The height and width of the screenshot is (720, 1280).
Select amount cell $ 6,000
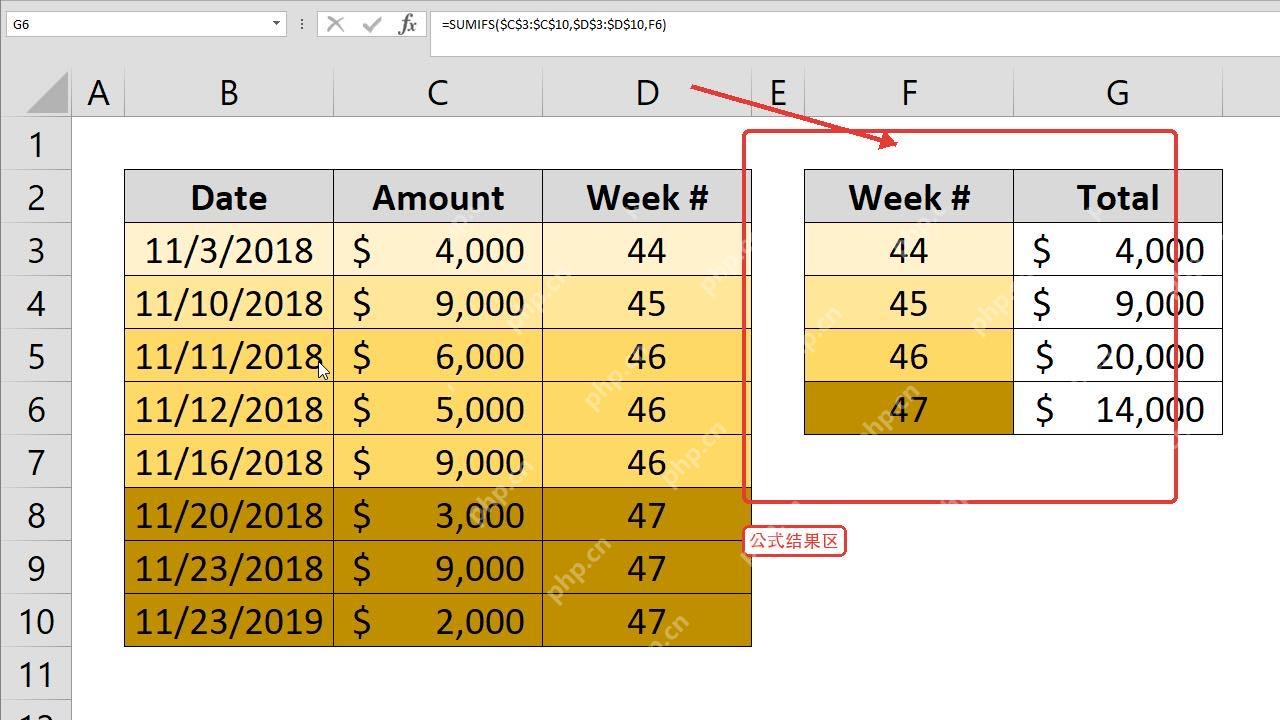[x=438, y=356]
